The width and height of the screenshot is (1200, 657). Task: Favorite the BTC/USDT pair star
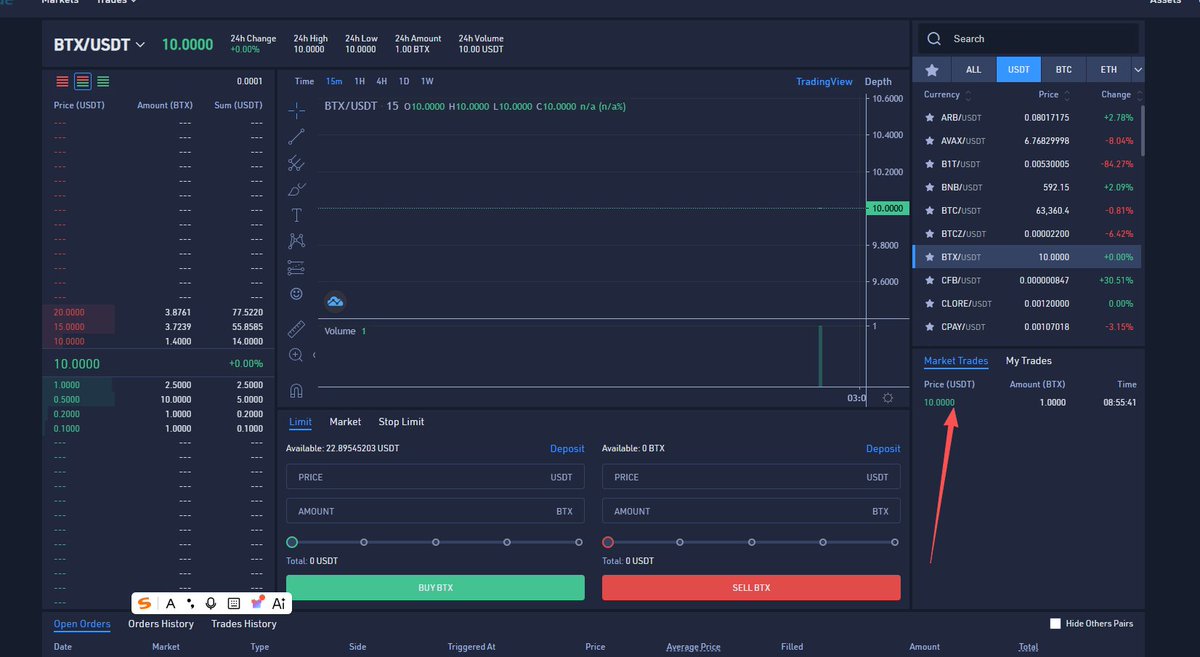coord(930,211)
